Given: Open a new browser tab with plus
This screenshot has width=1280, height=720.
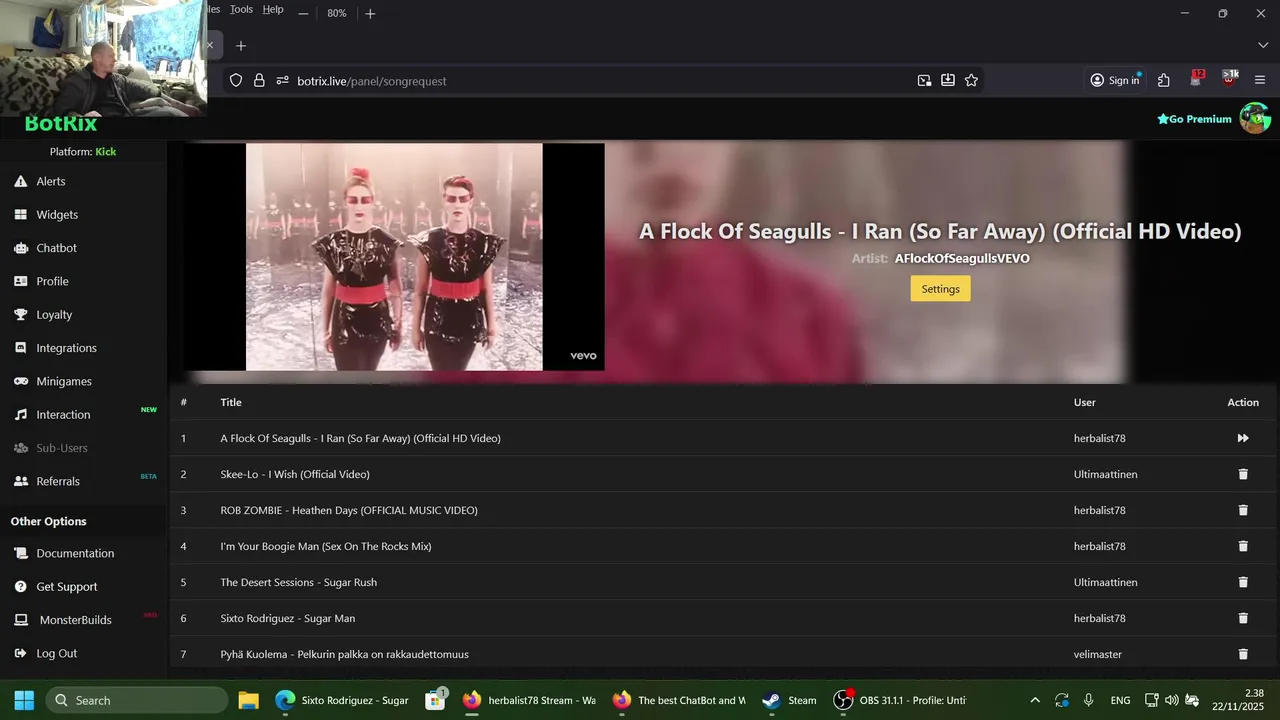Looking at the screenshot, I should tap(241, 46).
